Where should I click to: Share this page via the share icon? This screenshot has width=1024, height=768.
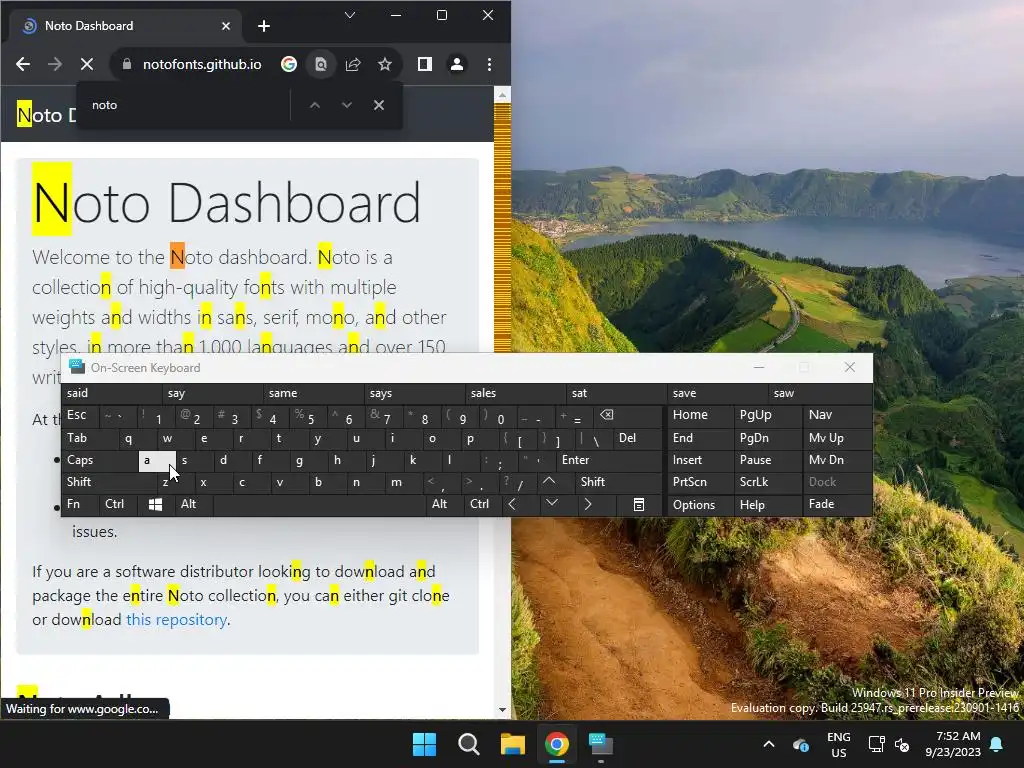[353, 64]
